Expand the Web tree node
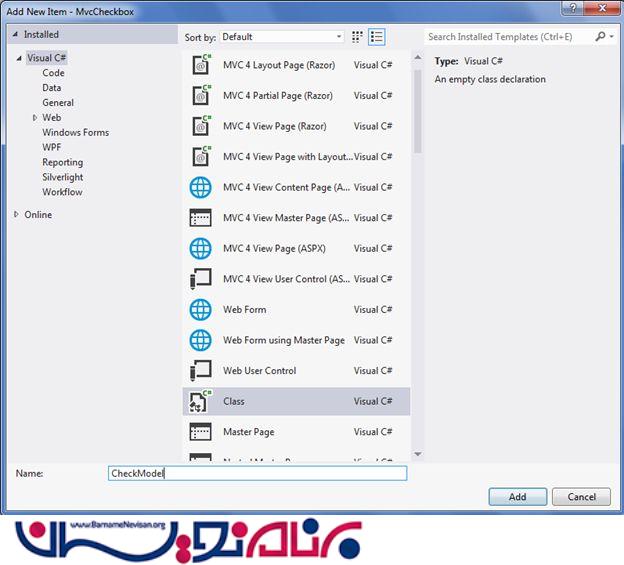The image size is (624, 565). (x=35, y=118)
